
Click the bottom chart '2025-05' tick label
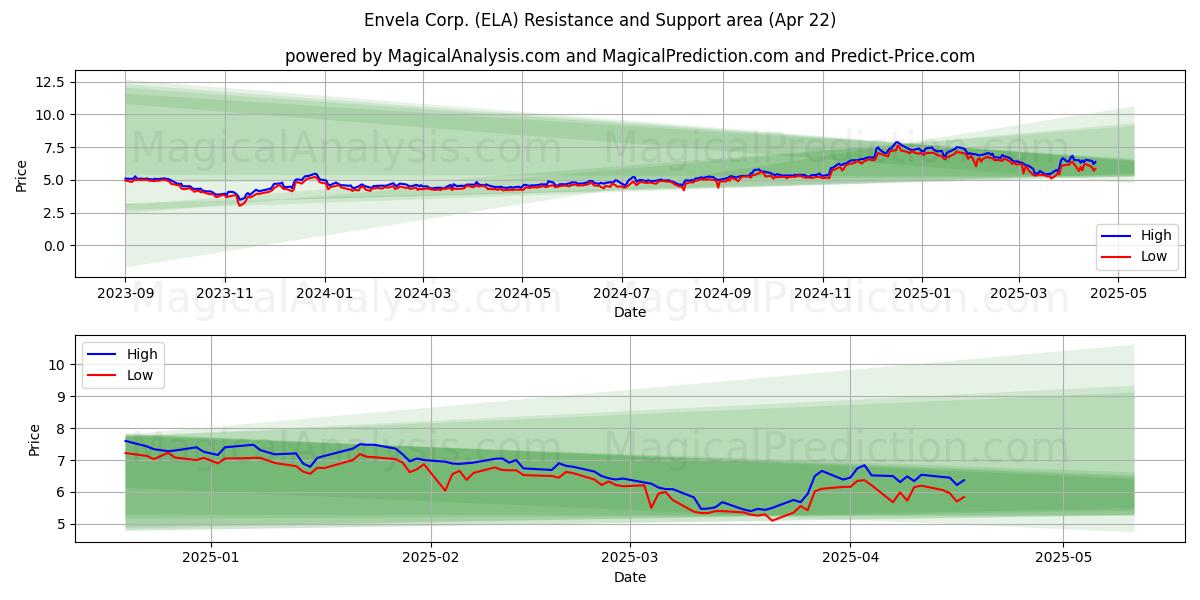pyautogui.click(x=1063, y=558)
